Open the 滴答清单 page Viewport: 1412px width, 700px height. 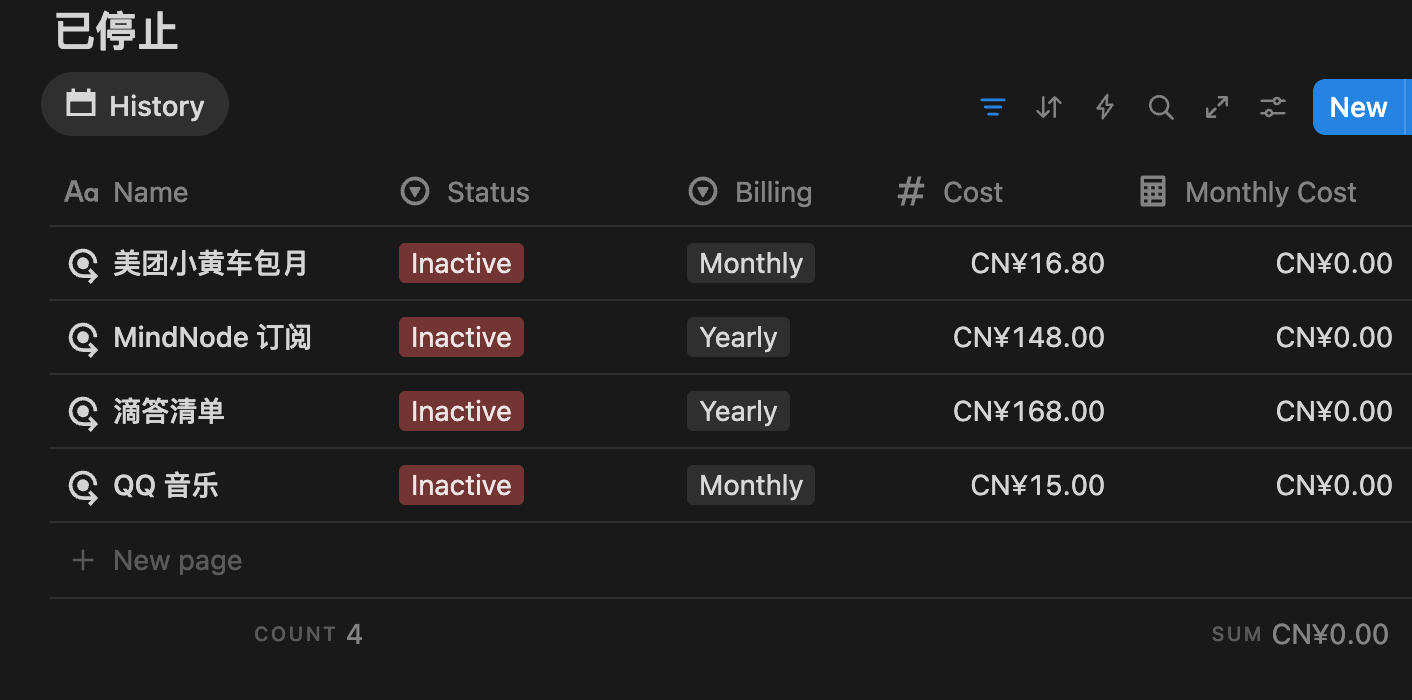pyautogui.click(x=169, y=412)
